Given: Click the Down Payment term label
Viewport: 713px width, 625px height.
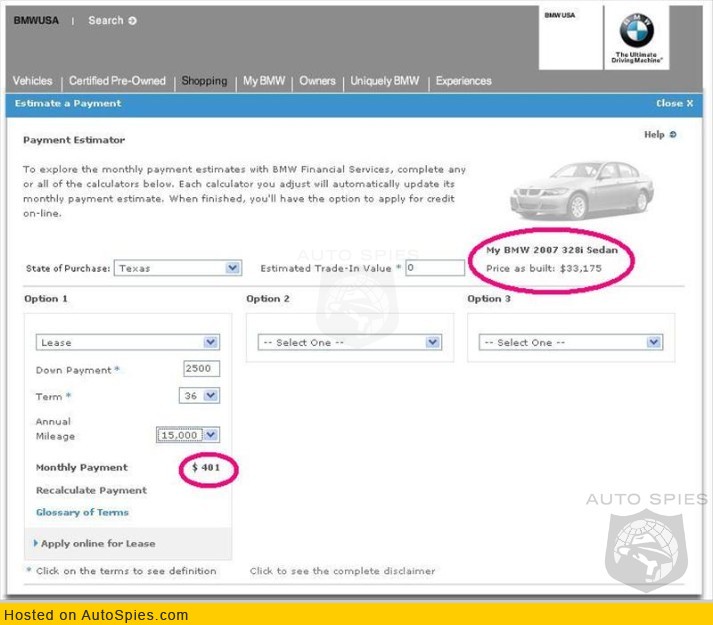Looking at the screenshot, I should pyautogui.click(x=74, y=370).
